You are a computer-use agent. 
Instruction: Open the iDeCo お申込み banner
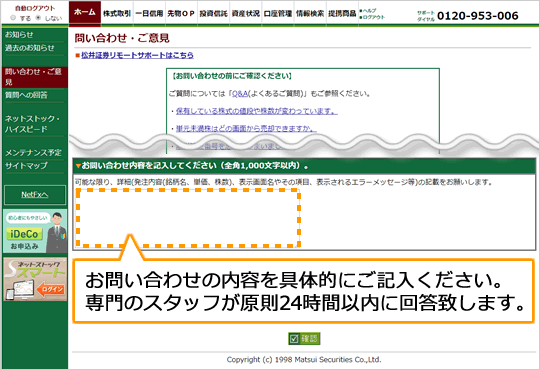tap(35, 231)
